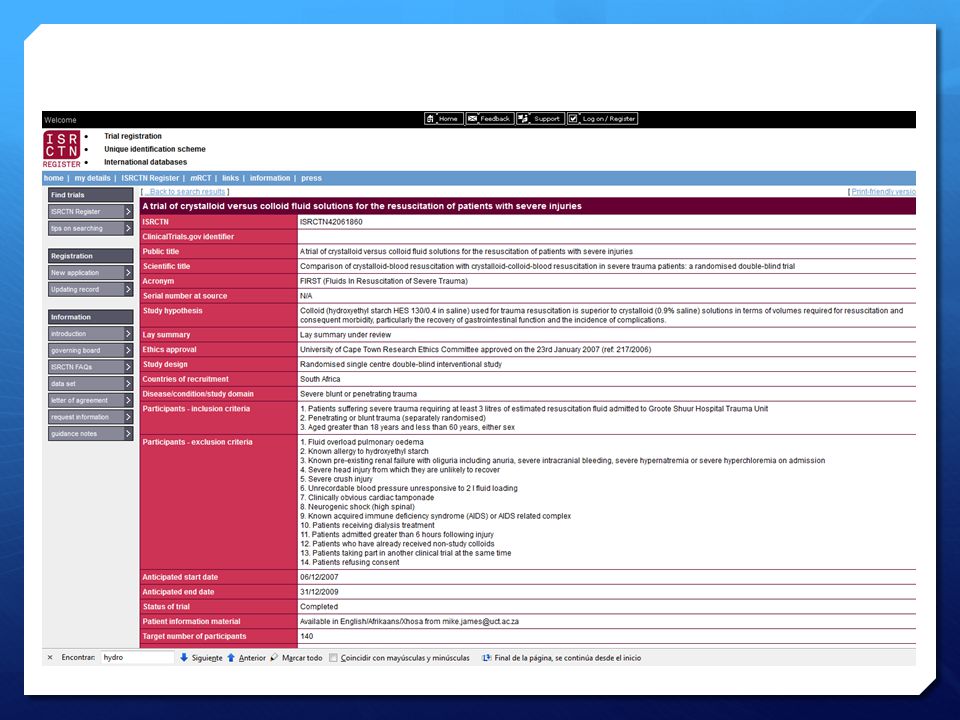The height and width of the screenshot is (720, 960).
Task: Click the ISRCTN Register logo
Action: pyautogui.click(x=61, y=149)
